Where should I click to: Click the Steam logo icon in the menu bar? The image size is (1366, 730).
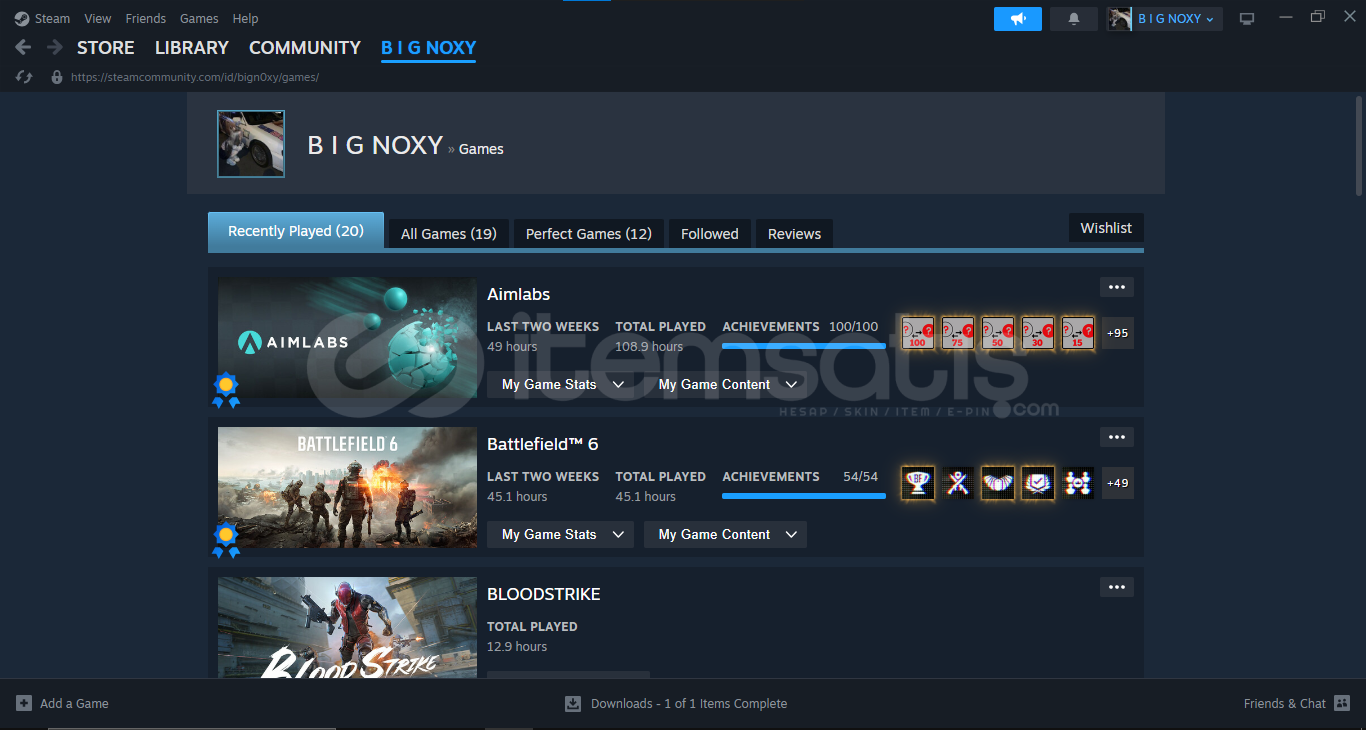click(22, 19)
